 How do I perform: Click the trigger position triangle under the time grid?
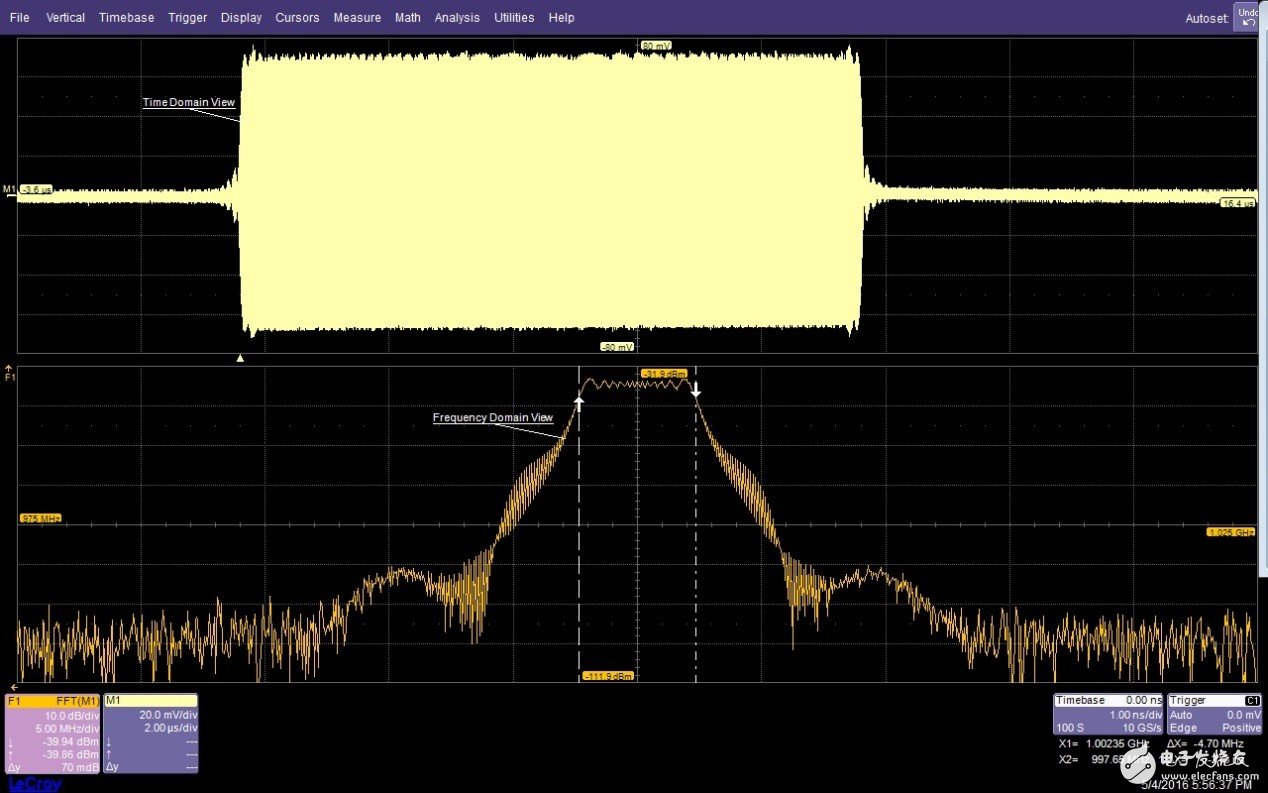pos(239,358)
